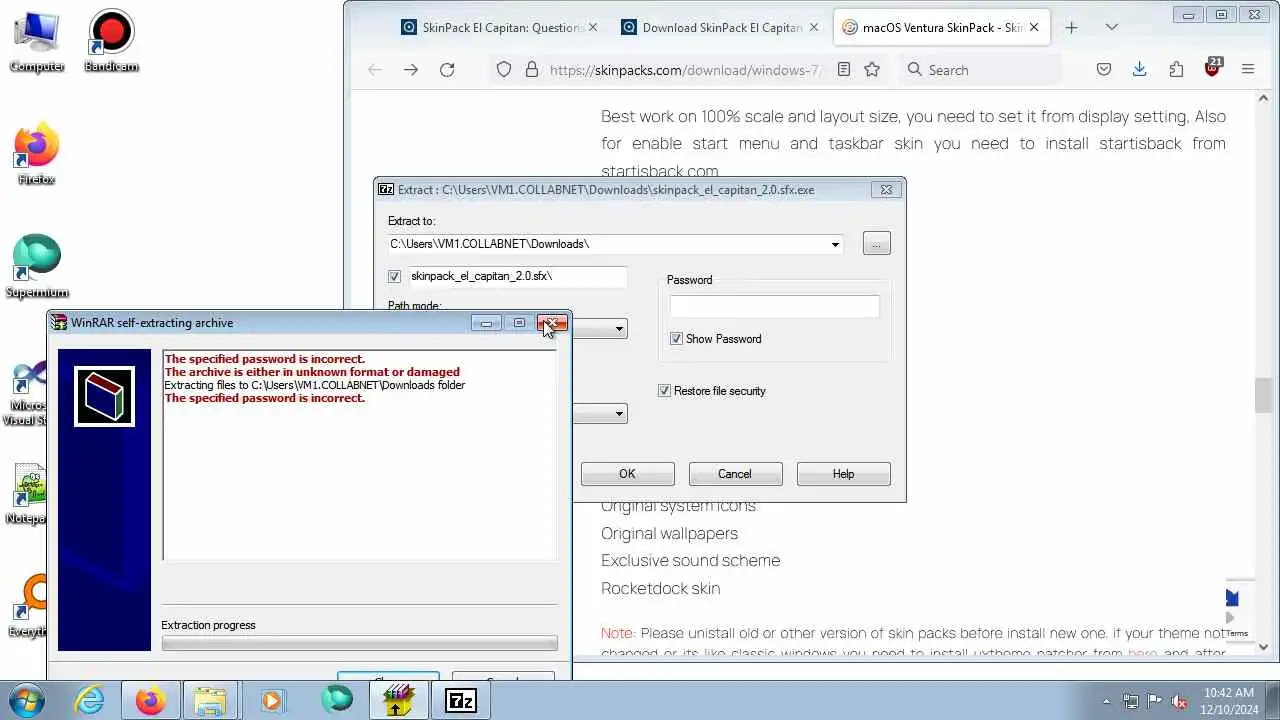
Task: Open the lower overwrite mode dropdown arrow
Action: [619, 414]
